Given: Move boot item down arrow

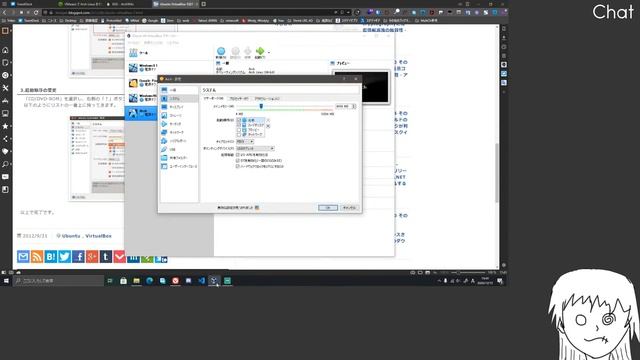Looking at the screenshot, I should click(x=268, y=126).
